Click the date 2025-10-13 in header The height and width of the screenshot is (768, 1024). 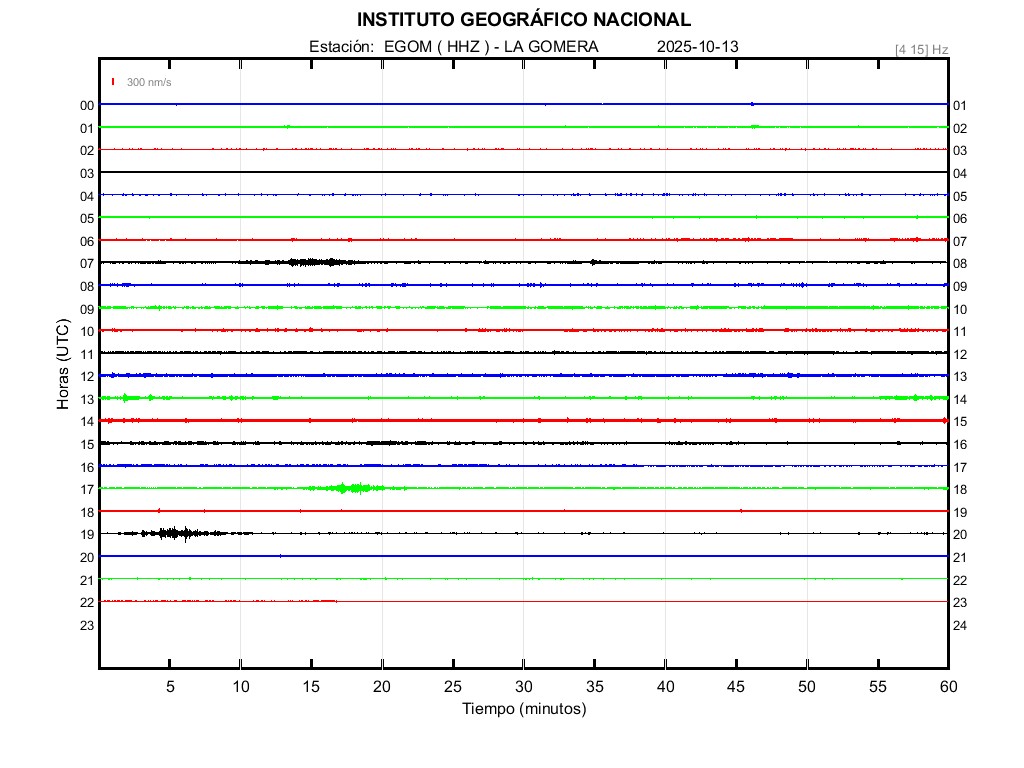698,47
